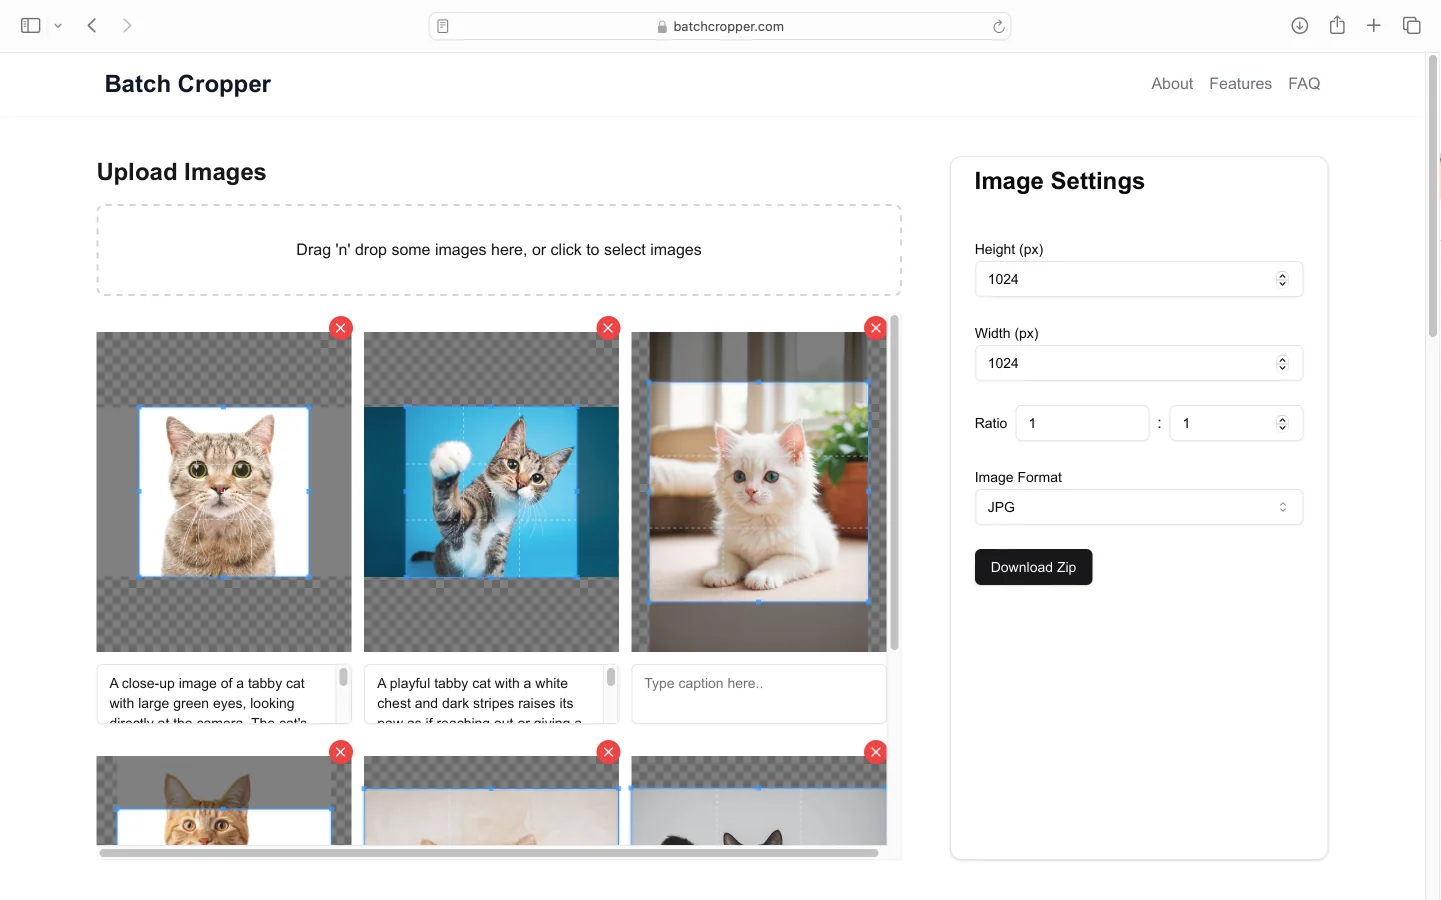Image resolution: width=1441 pixels, height=900 pixels.
Task: Open a new browser tab
Action: point(1373,25)
